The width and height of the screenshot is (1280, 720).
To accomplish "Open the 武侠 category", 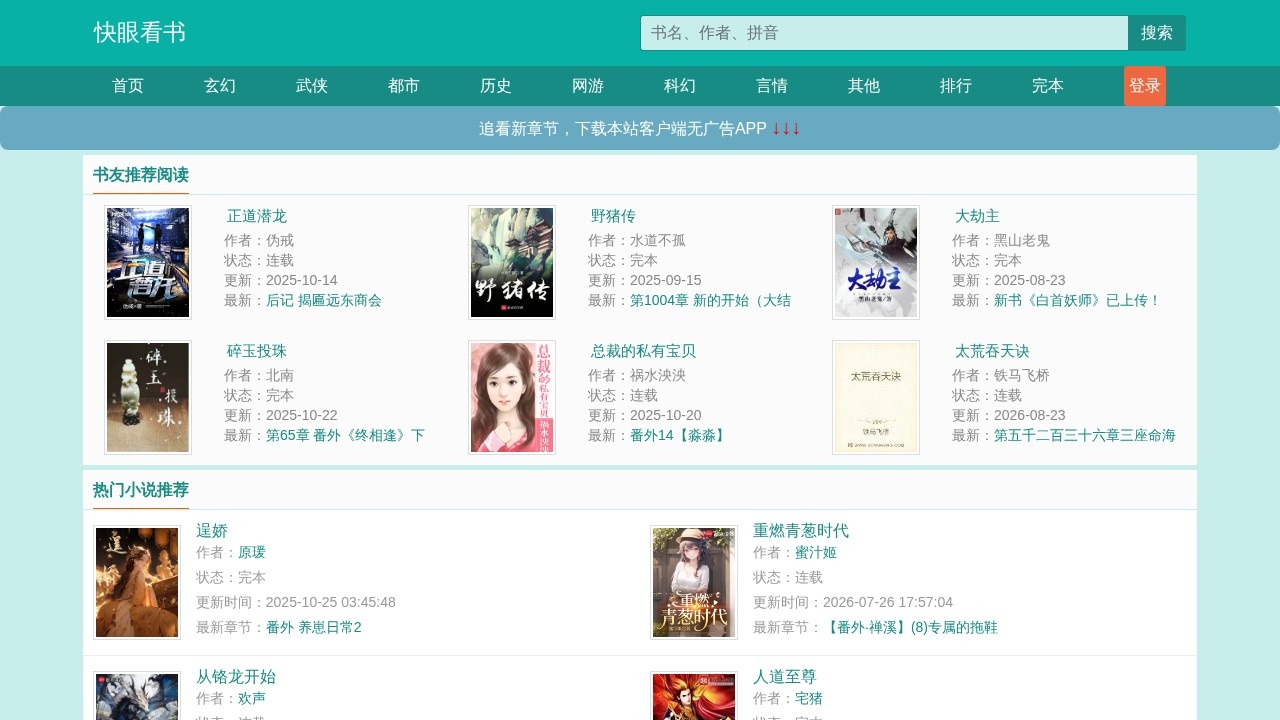I will (x=312, y=86).
